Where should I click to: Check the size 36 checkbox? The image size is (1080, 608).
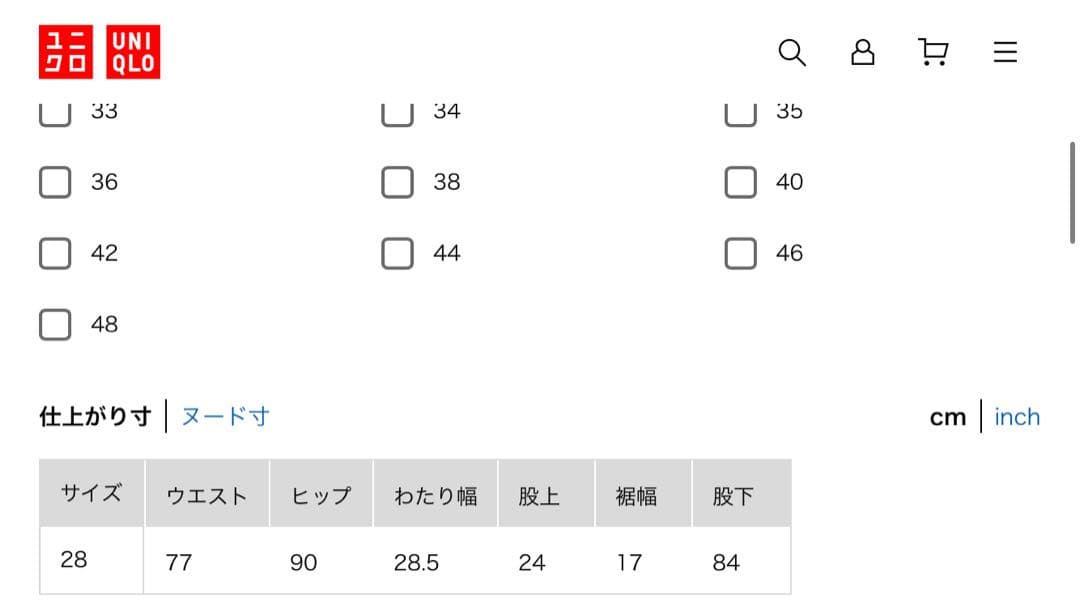click(x=55, y=182)
